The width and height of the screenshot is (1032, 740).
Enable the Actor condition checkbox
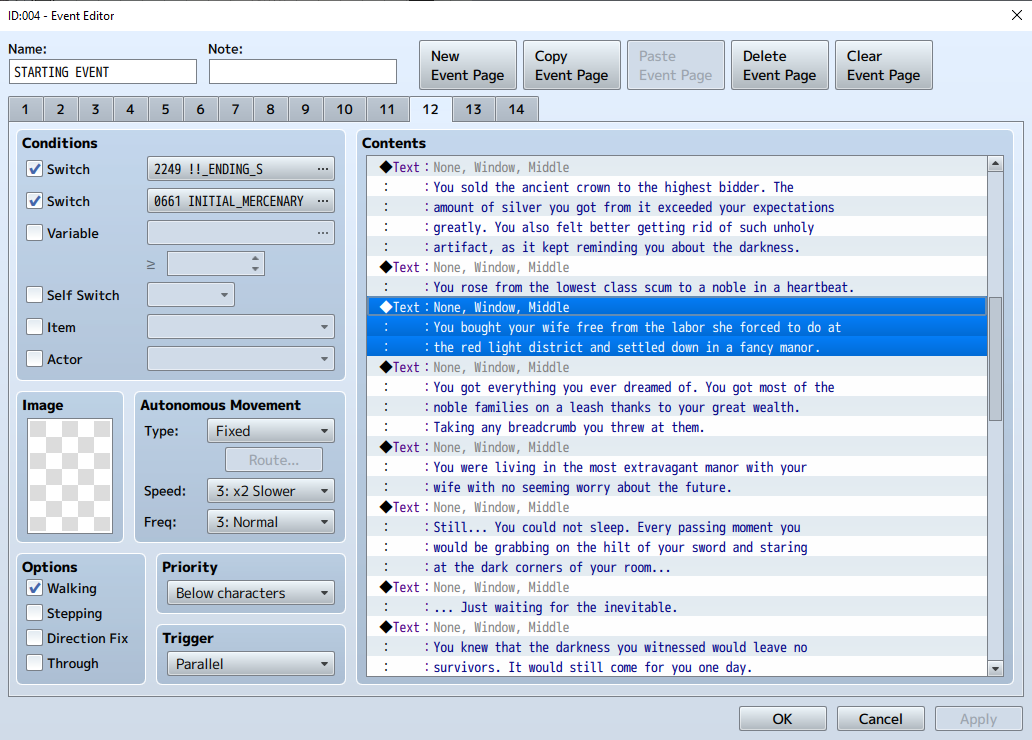(x=34, y=359)
